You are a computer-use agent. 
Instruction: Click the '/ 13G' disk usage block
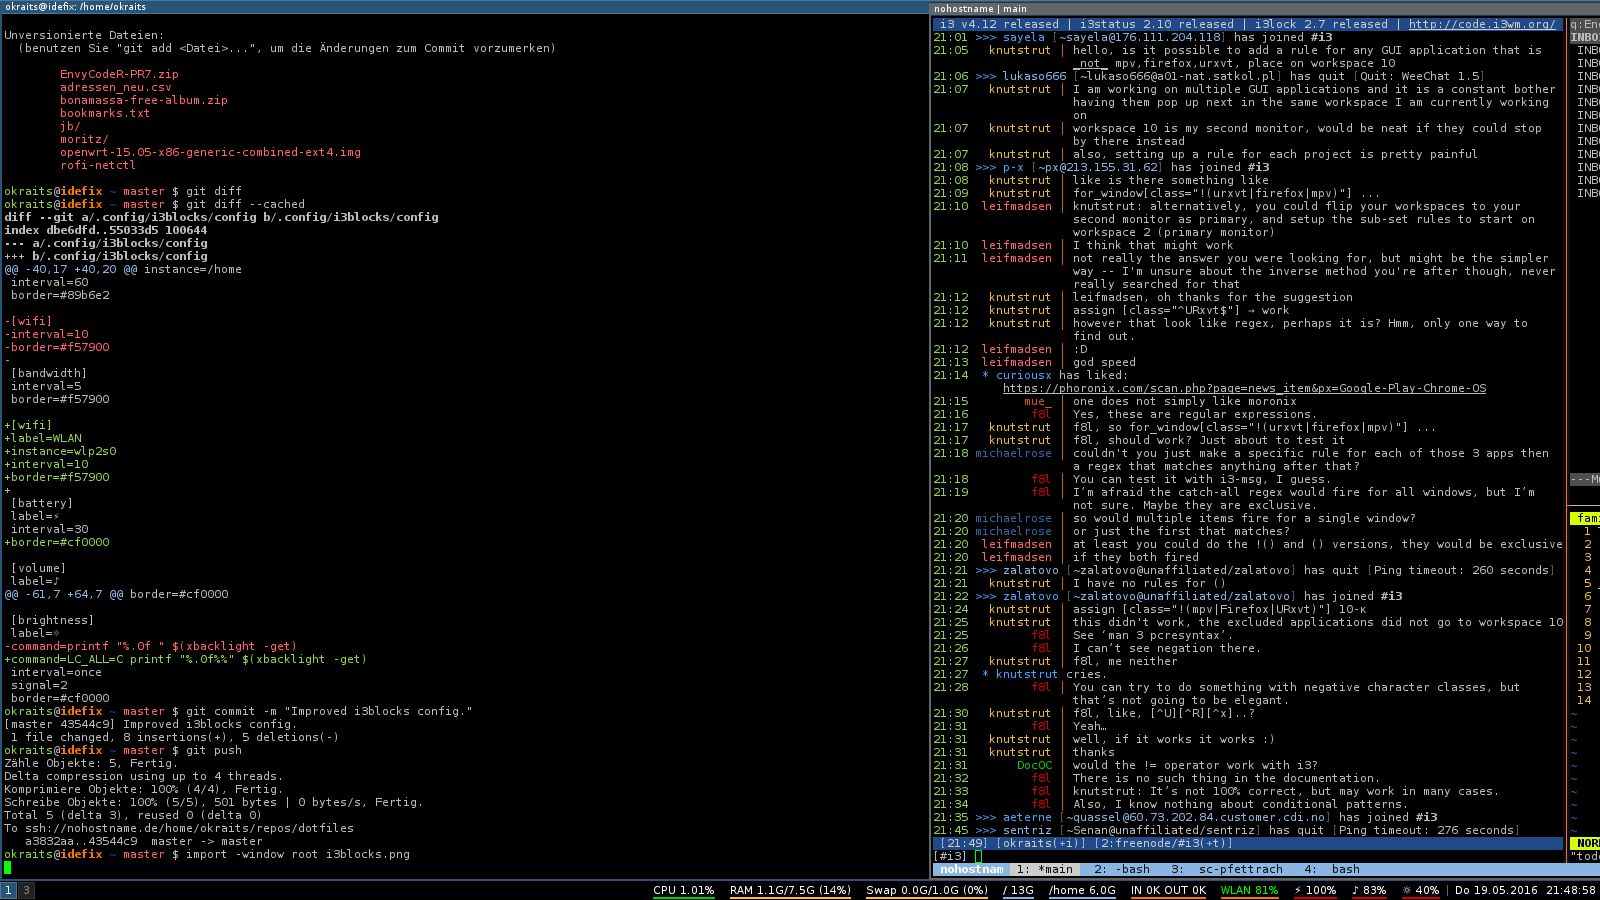tap(1018, 890)
